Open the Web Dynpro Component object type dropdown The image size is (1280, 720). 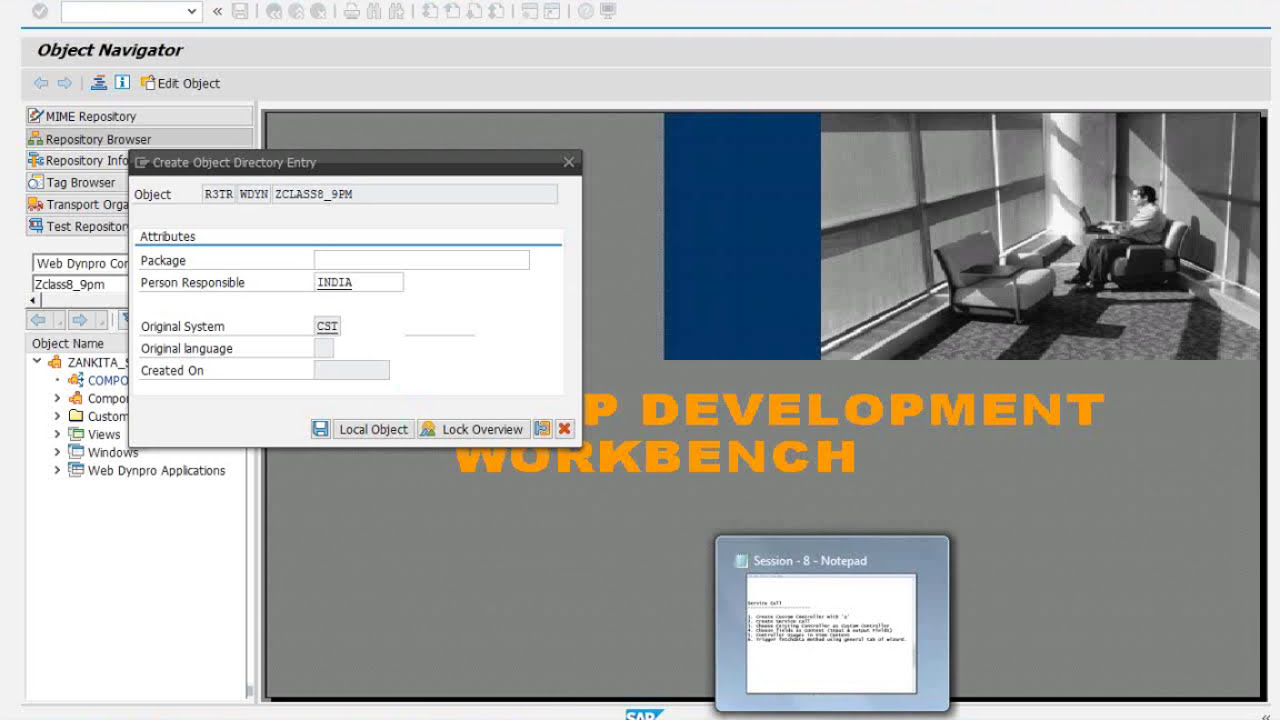(82, 263)
